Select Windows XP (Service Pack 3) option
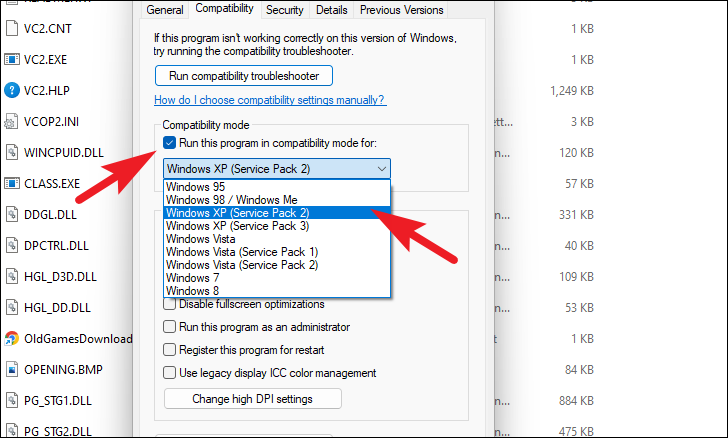Viewport: 728px width, 438px height. click(x=277, y=226)
